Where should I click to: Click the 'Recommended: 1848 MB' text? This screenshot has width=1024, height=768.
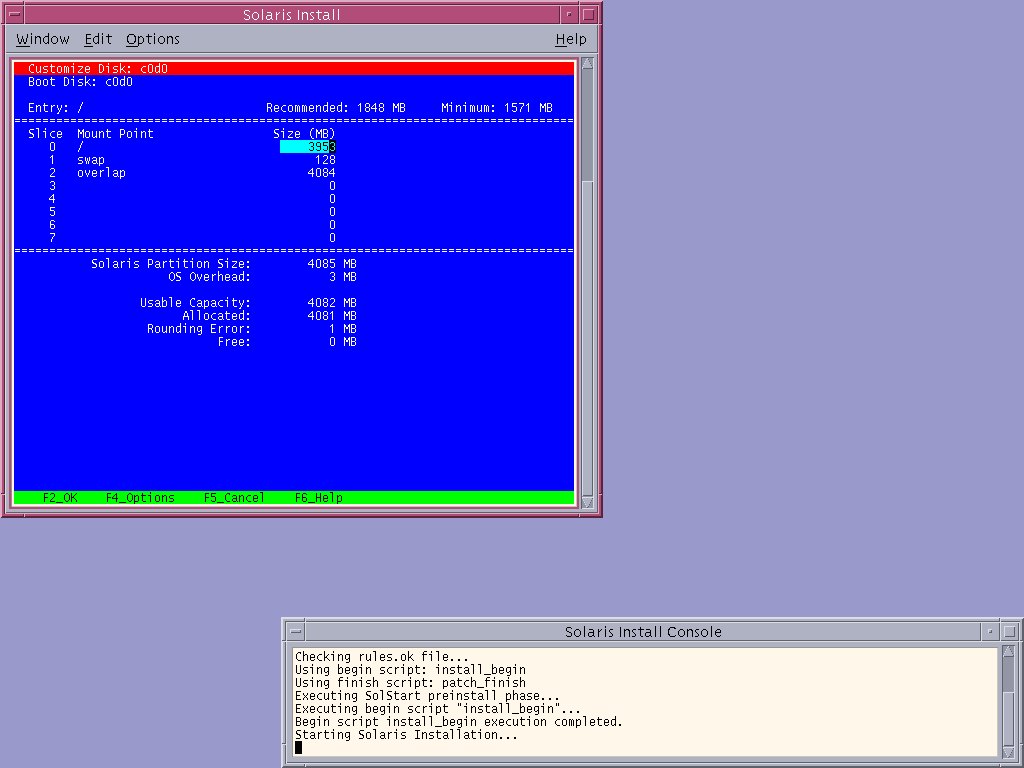[336, 108]
